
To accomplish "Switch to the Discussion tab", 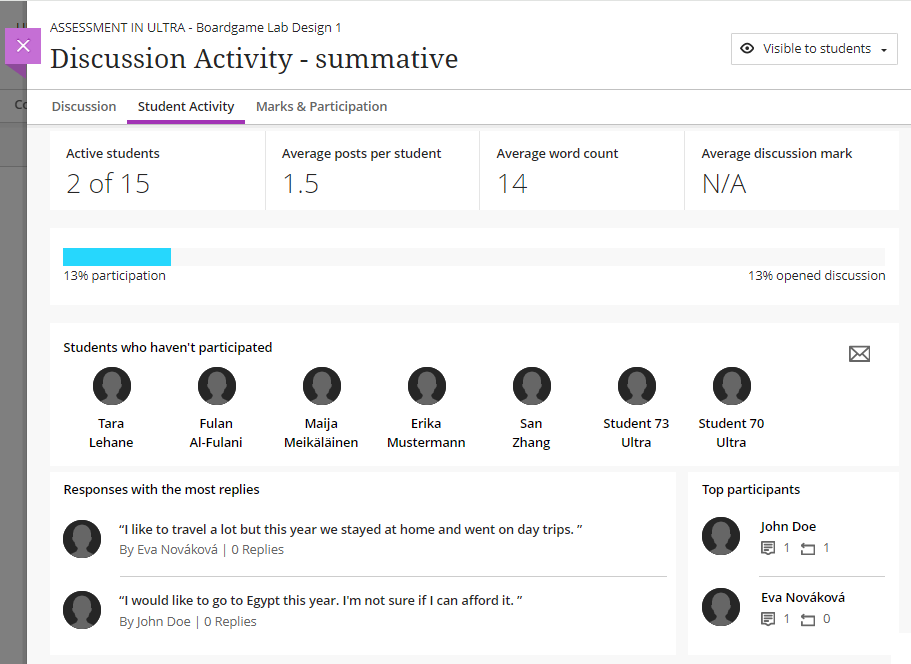I will [x=84, y=106].
